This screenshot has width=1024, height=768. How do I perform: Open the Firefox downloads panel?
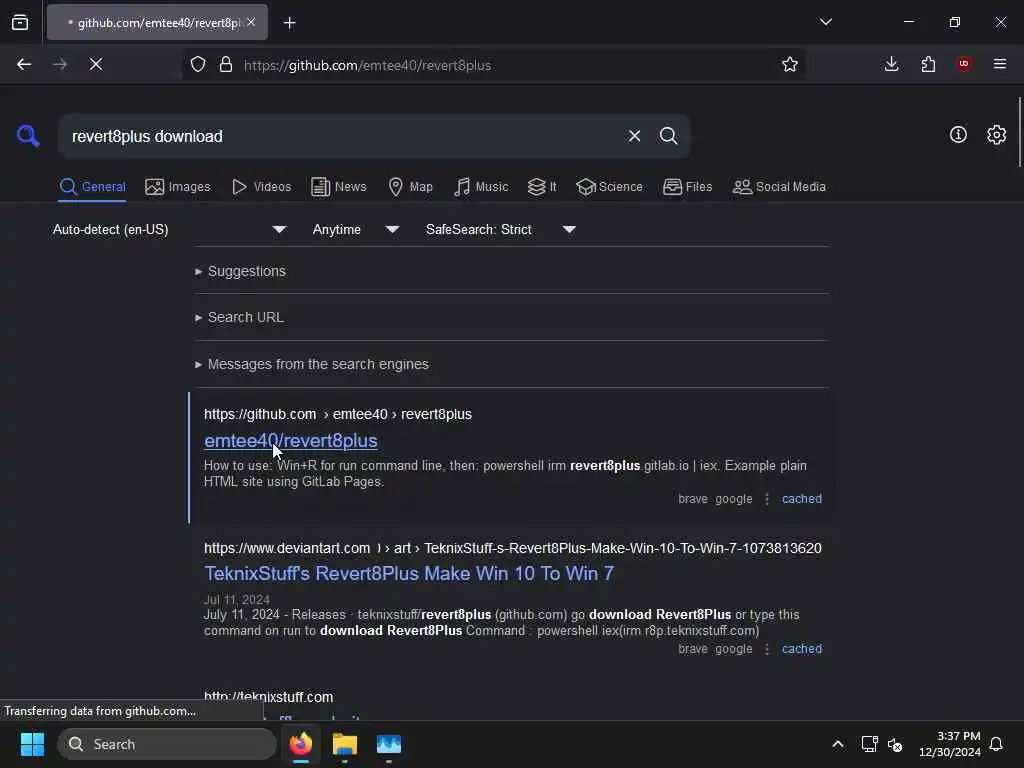[891, 64]
